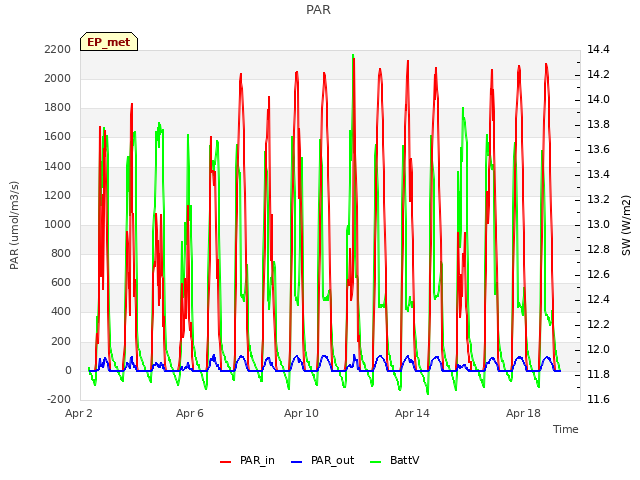Screen dimensions: 640x480
Task: Click the 13.0 right axis tick label
Action: coord(598,224)
